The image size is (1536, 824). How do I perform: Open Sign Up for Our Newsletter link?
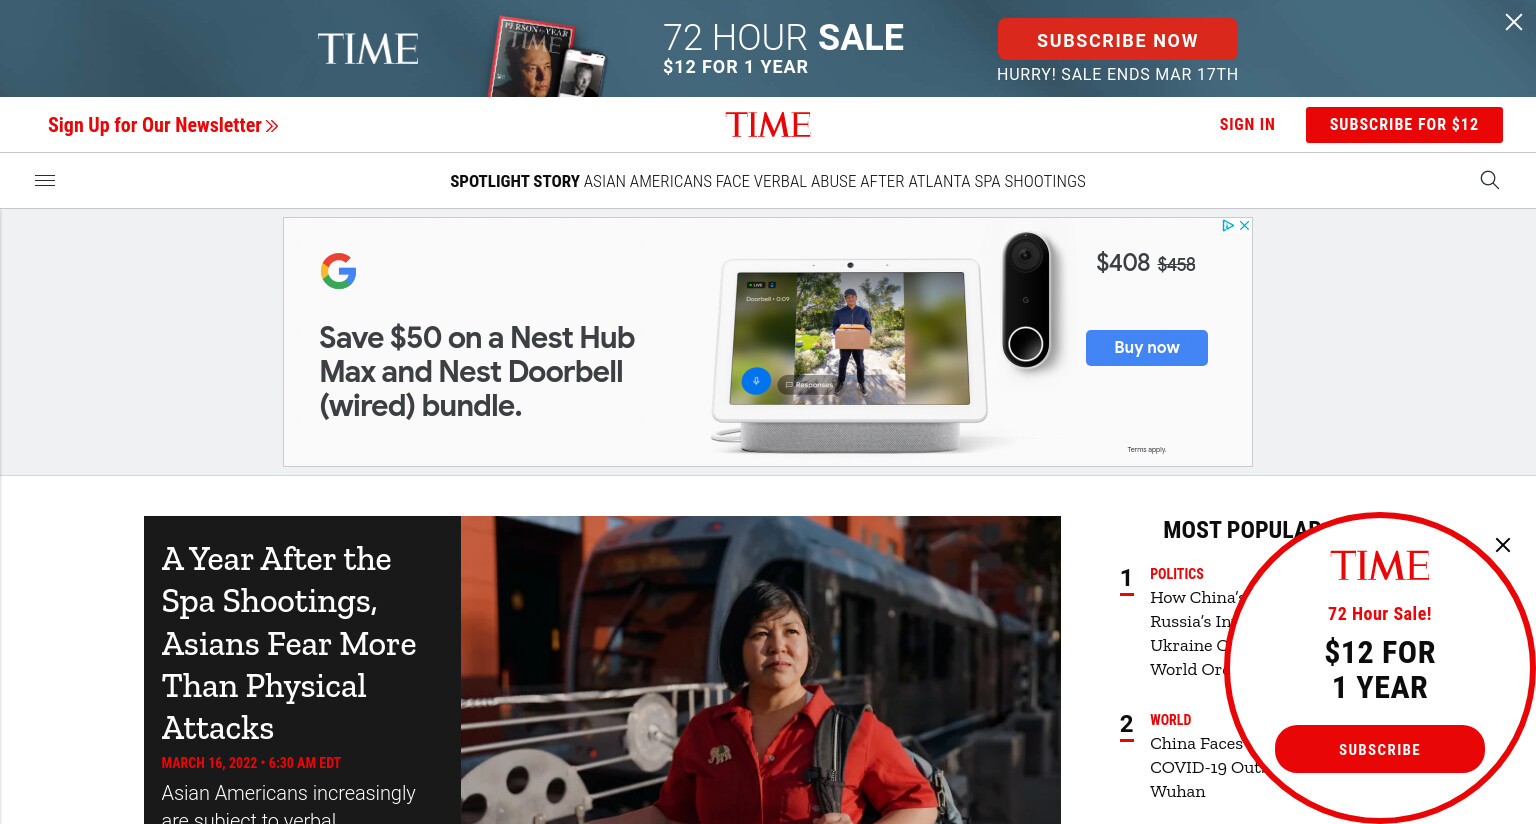coord(163,125)
